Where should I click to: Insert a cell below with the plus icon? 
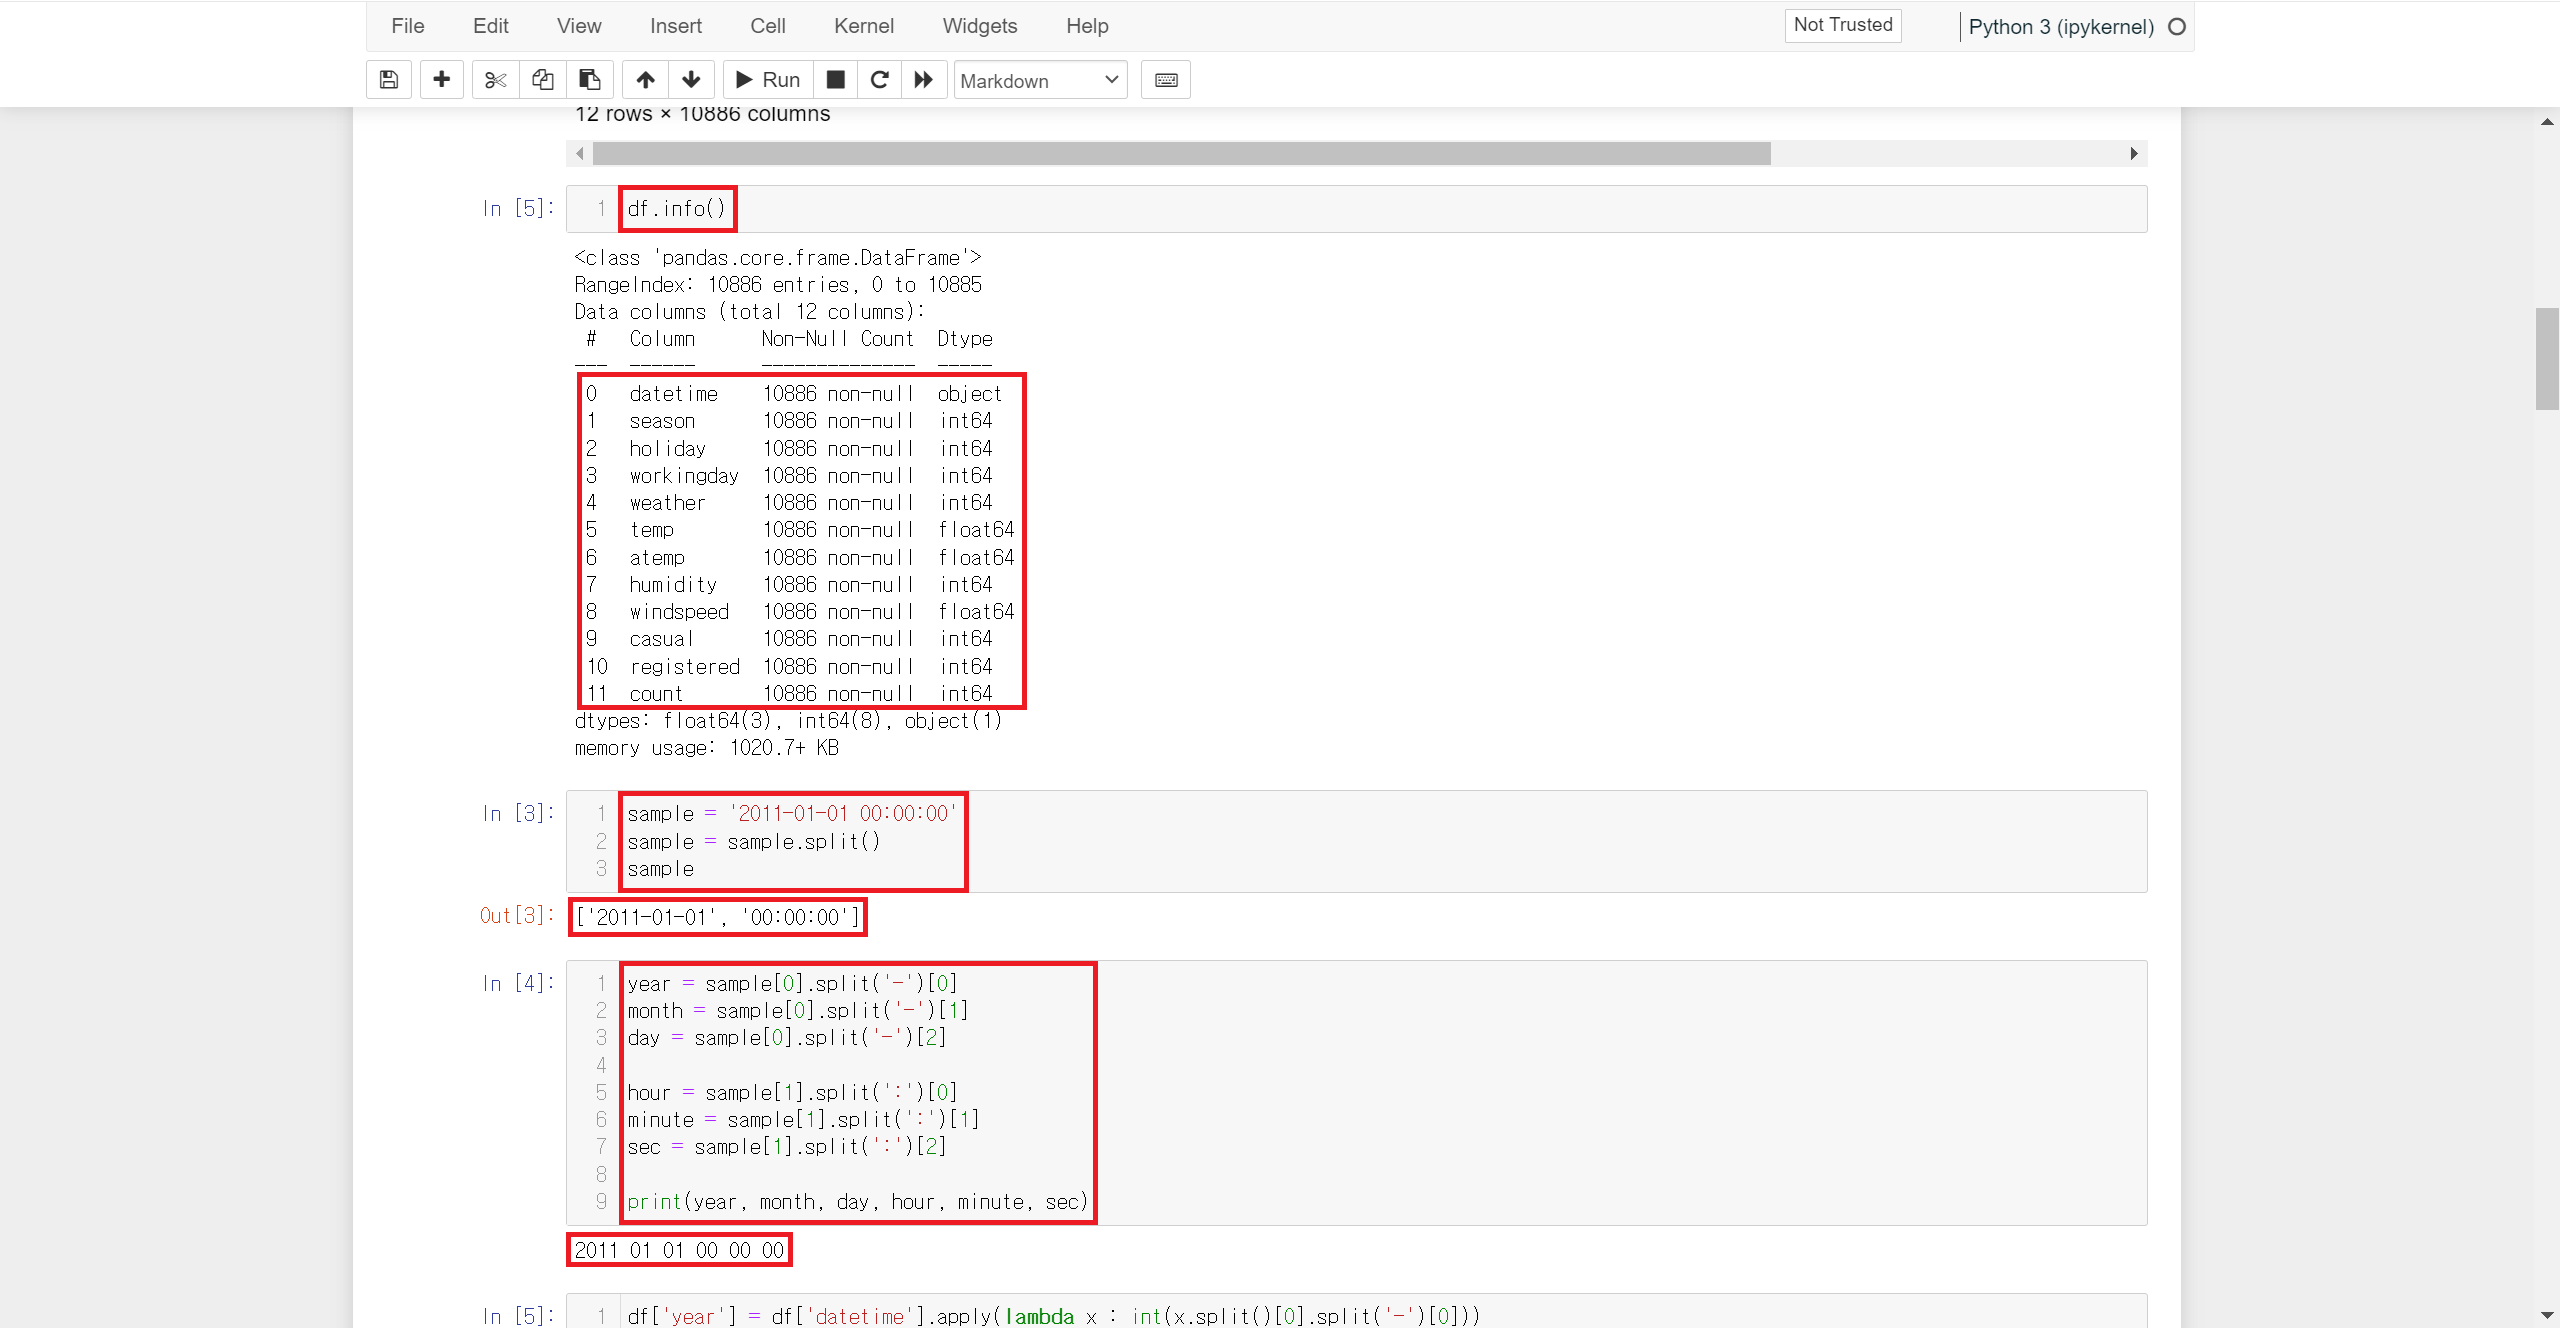pyautogui.click(x=441, y=80)
